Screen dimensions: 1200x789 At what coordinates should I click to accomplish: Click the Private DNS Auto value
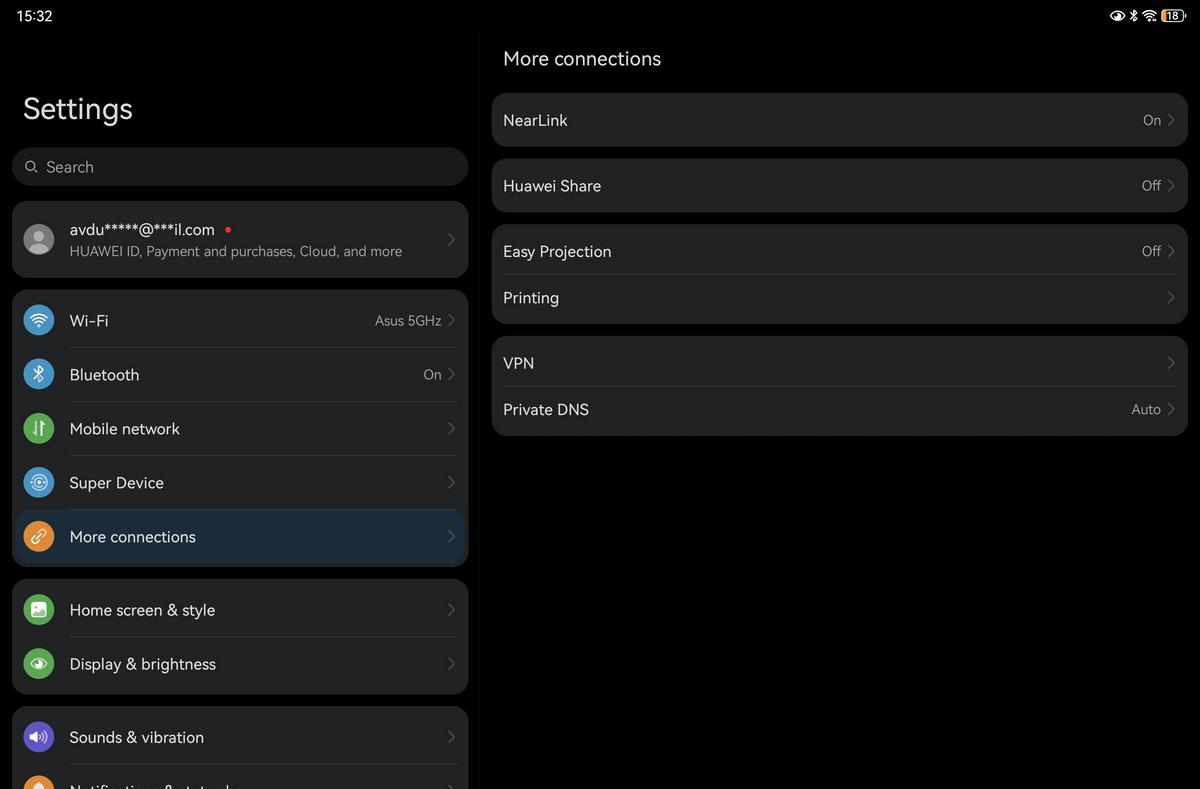click(1146, 409)
